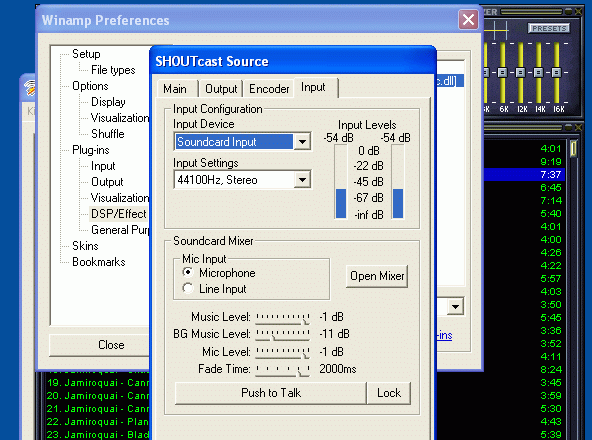592x440 pixels.
Task: Select the highlighted .dll plug-in entry
Action: (x=450, y=81)
